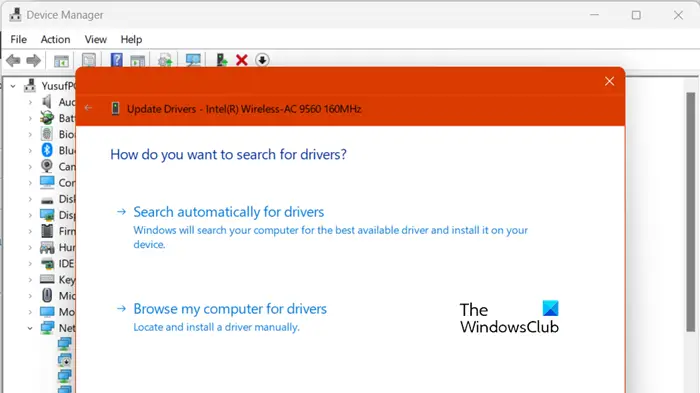
Task: Collapse the Network adapters category chevron
Action: (30, 328)
